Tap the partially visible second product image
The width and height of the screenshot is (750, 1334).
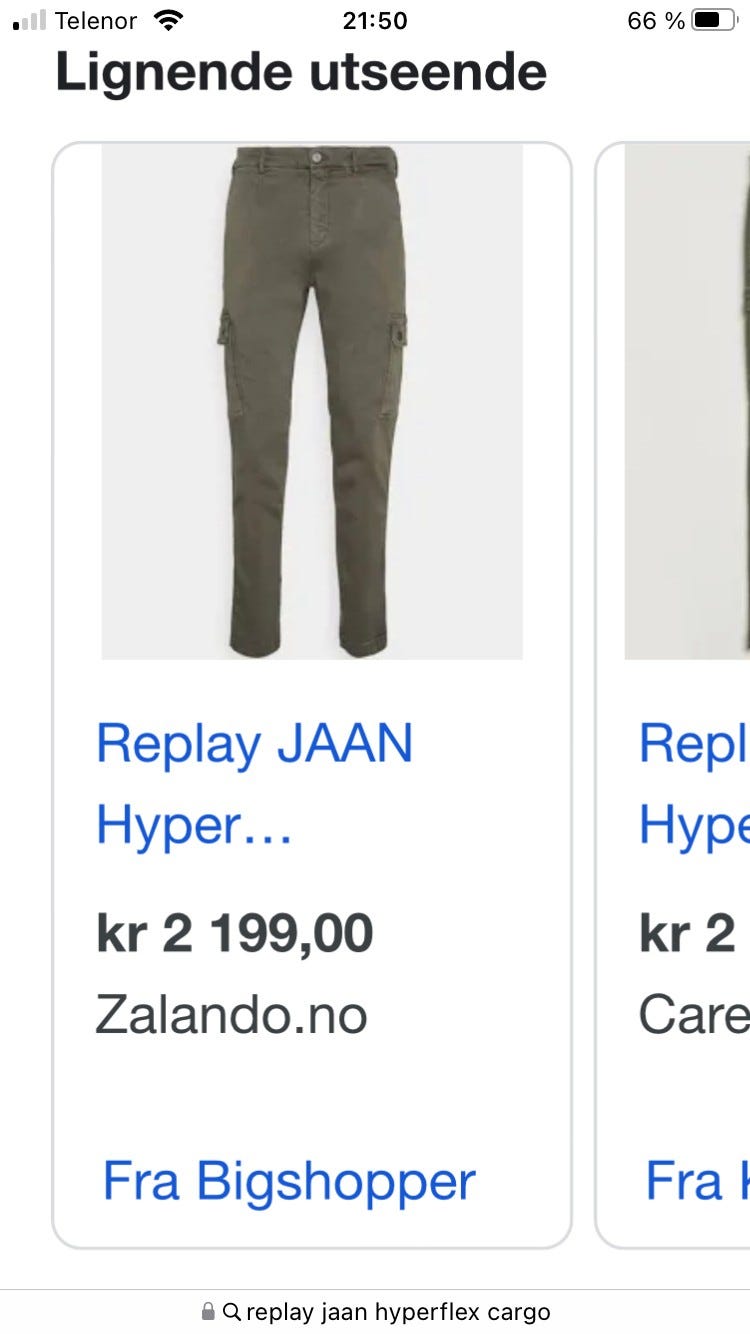(x=687, y=402)
